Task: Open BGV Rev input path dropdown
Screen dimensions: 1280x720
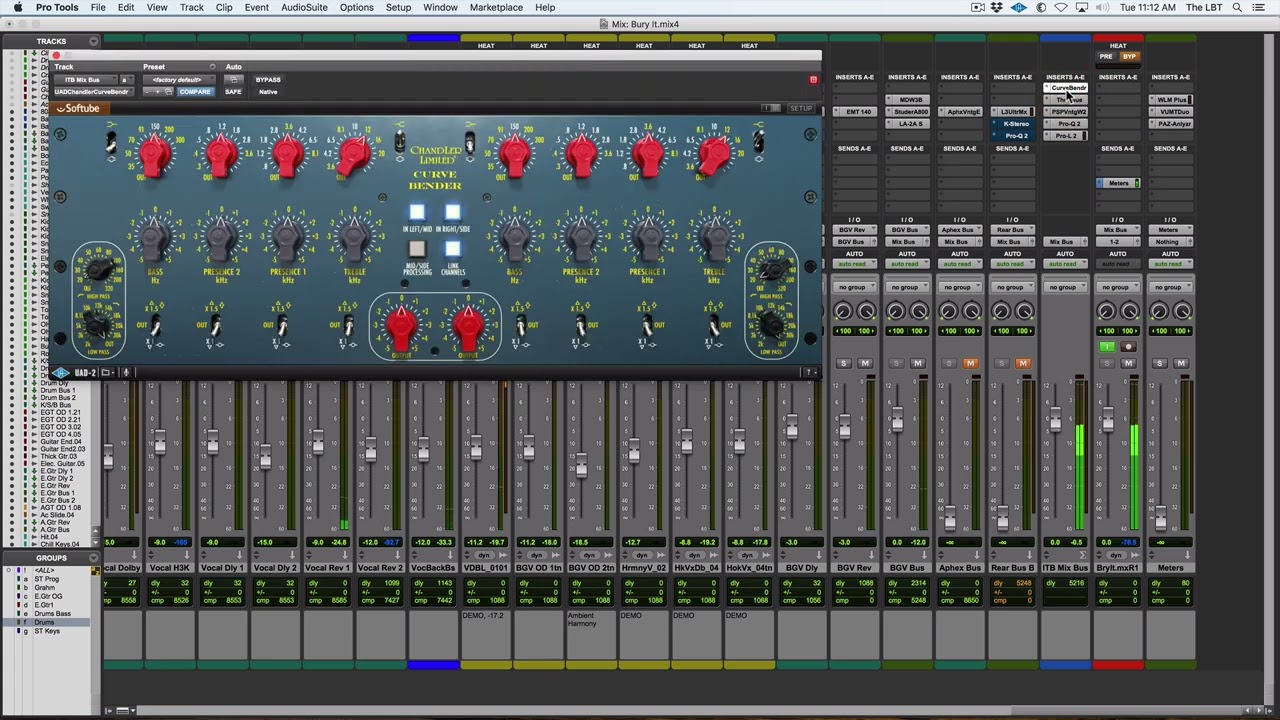Action: pyautogui.click(x=853, y=230)
